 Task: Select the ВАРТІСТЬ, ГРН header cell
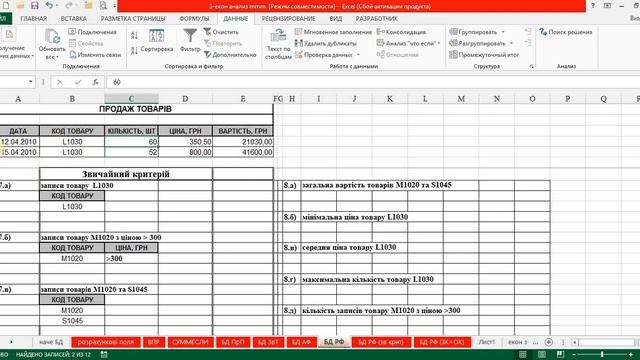point(243,131)
